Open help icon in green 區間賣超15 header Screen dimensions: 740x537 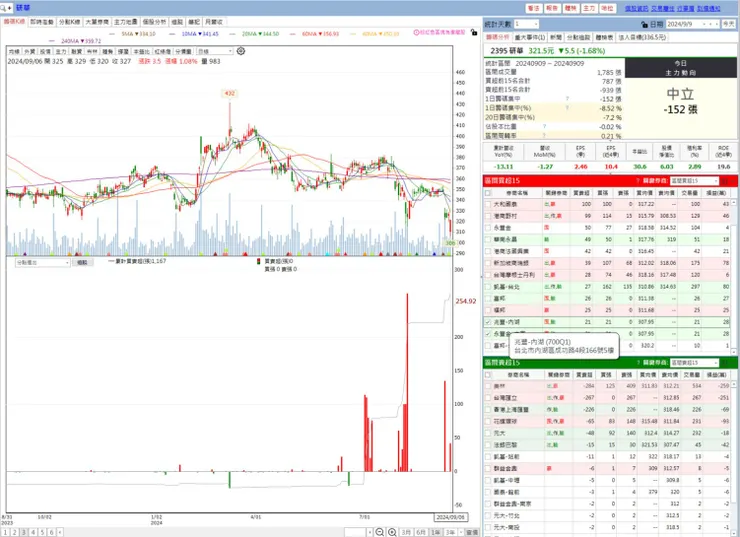click(x=638, y=362)
